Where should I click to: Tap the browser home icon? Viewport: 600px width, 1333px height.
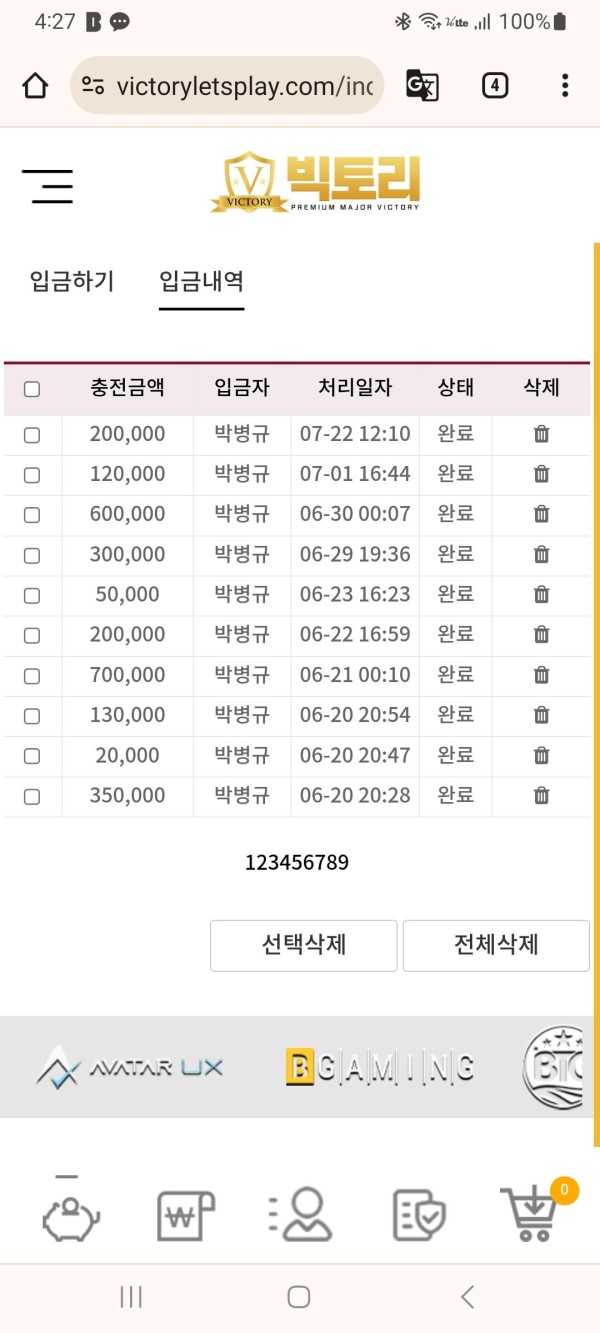(x=35, y=86)
